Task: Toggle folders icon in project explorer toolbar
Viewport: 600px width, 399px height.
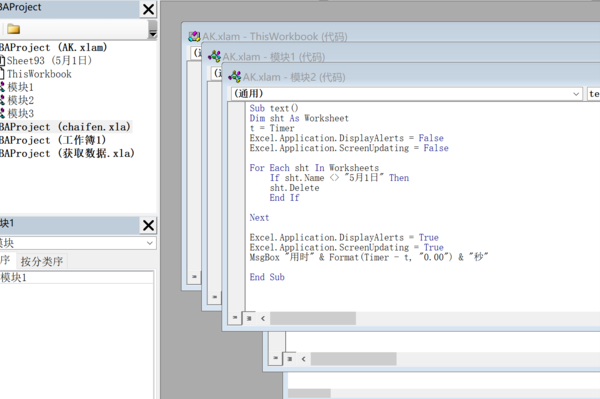Action: pos(13,29)
